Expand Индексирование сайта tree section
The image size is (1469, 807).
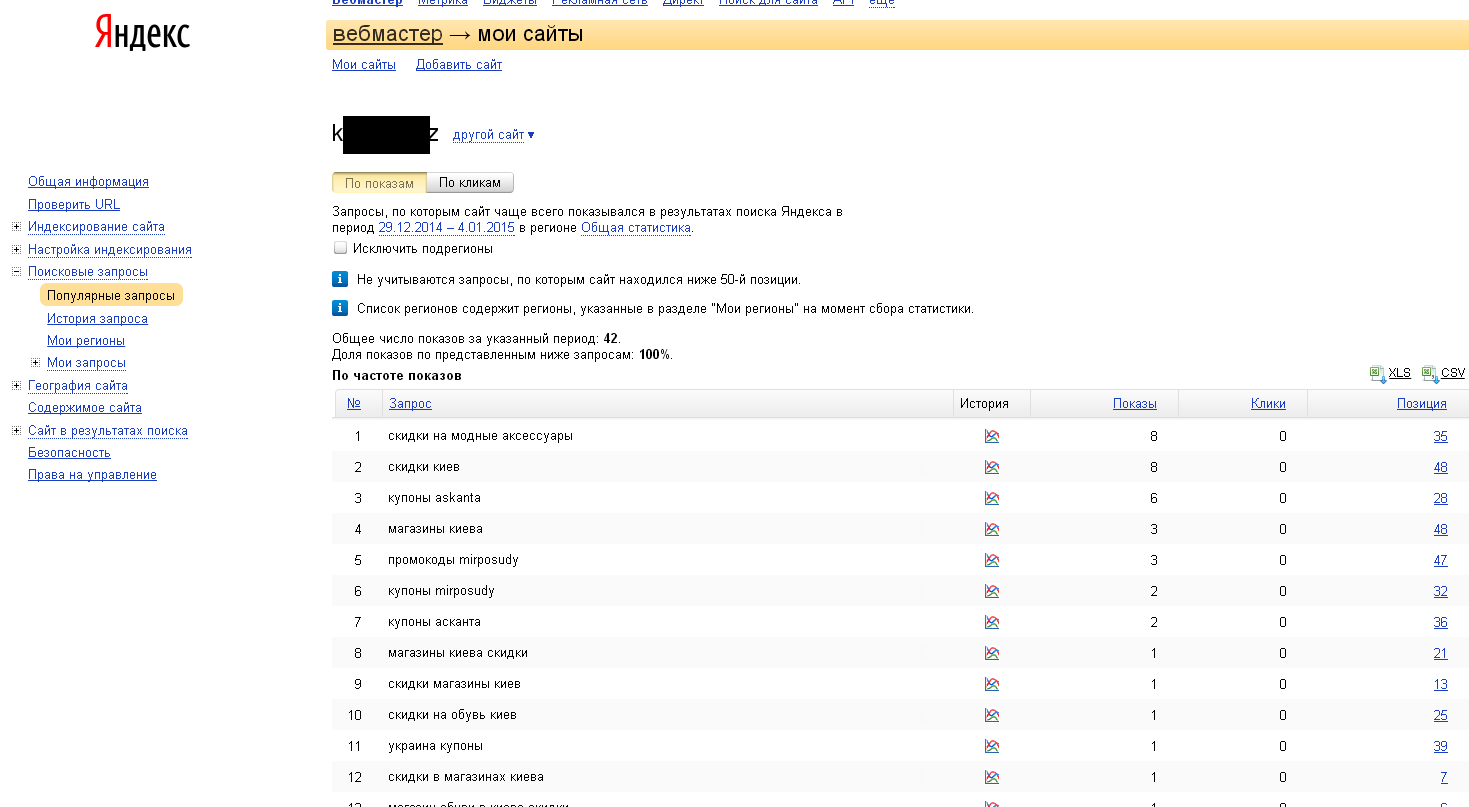coord(16,227)
